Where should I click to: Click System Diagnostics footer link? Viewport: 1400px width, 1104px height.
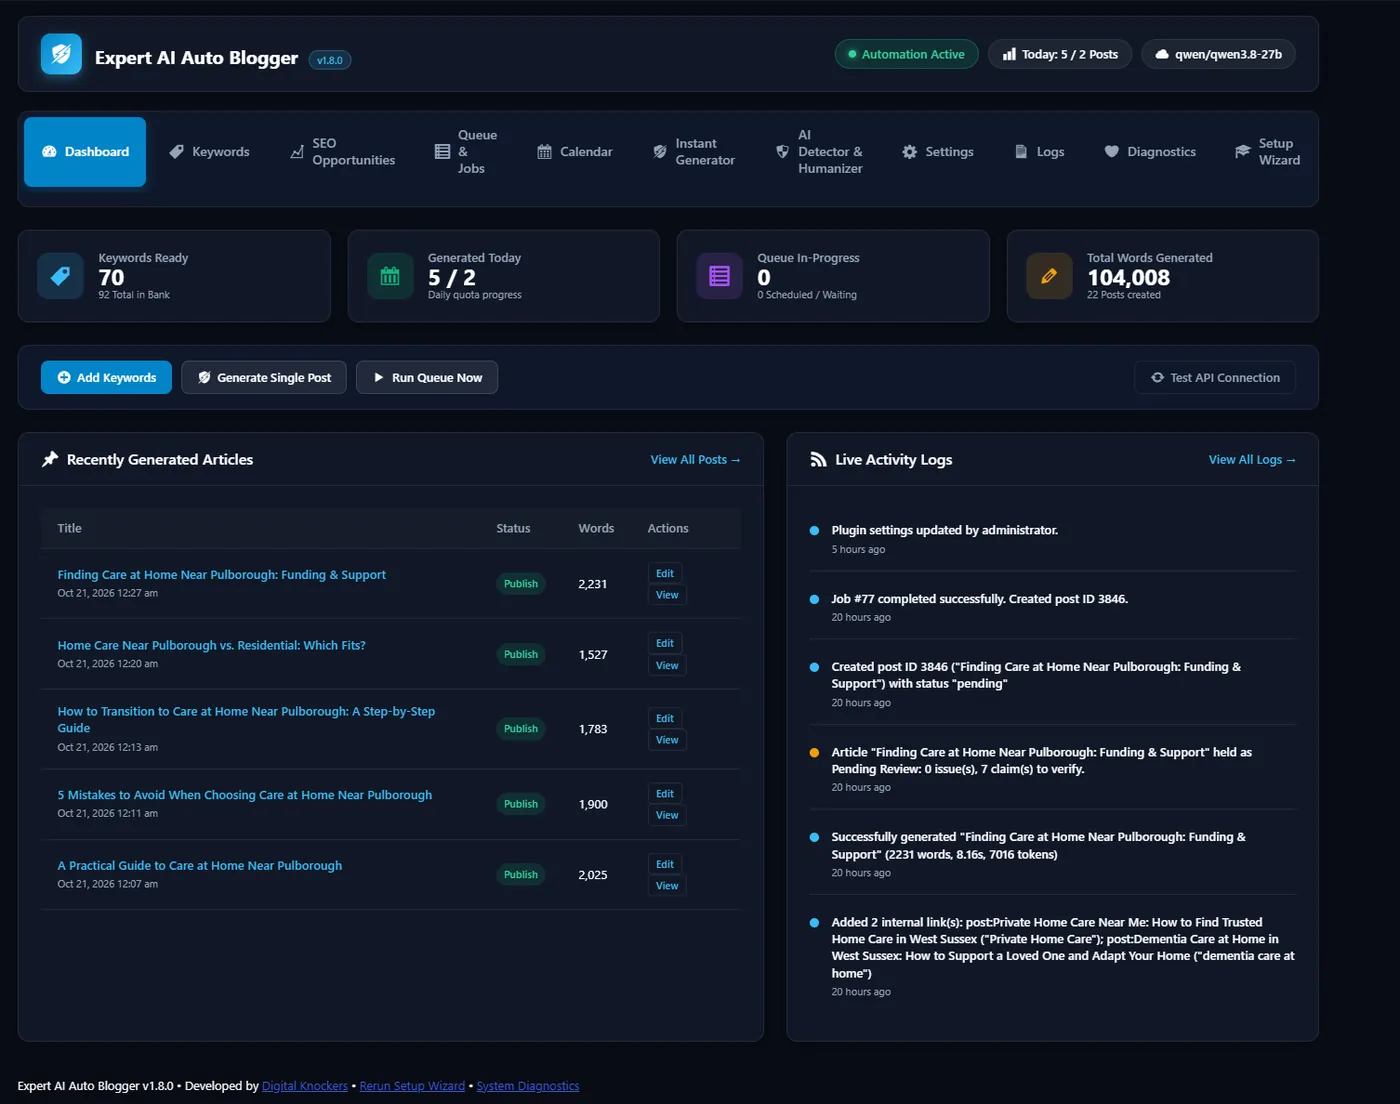tap(528, 1086)
